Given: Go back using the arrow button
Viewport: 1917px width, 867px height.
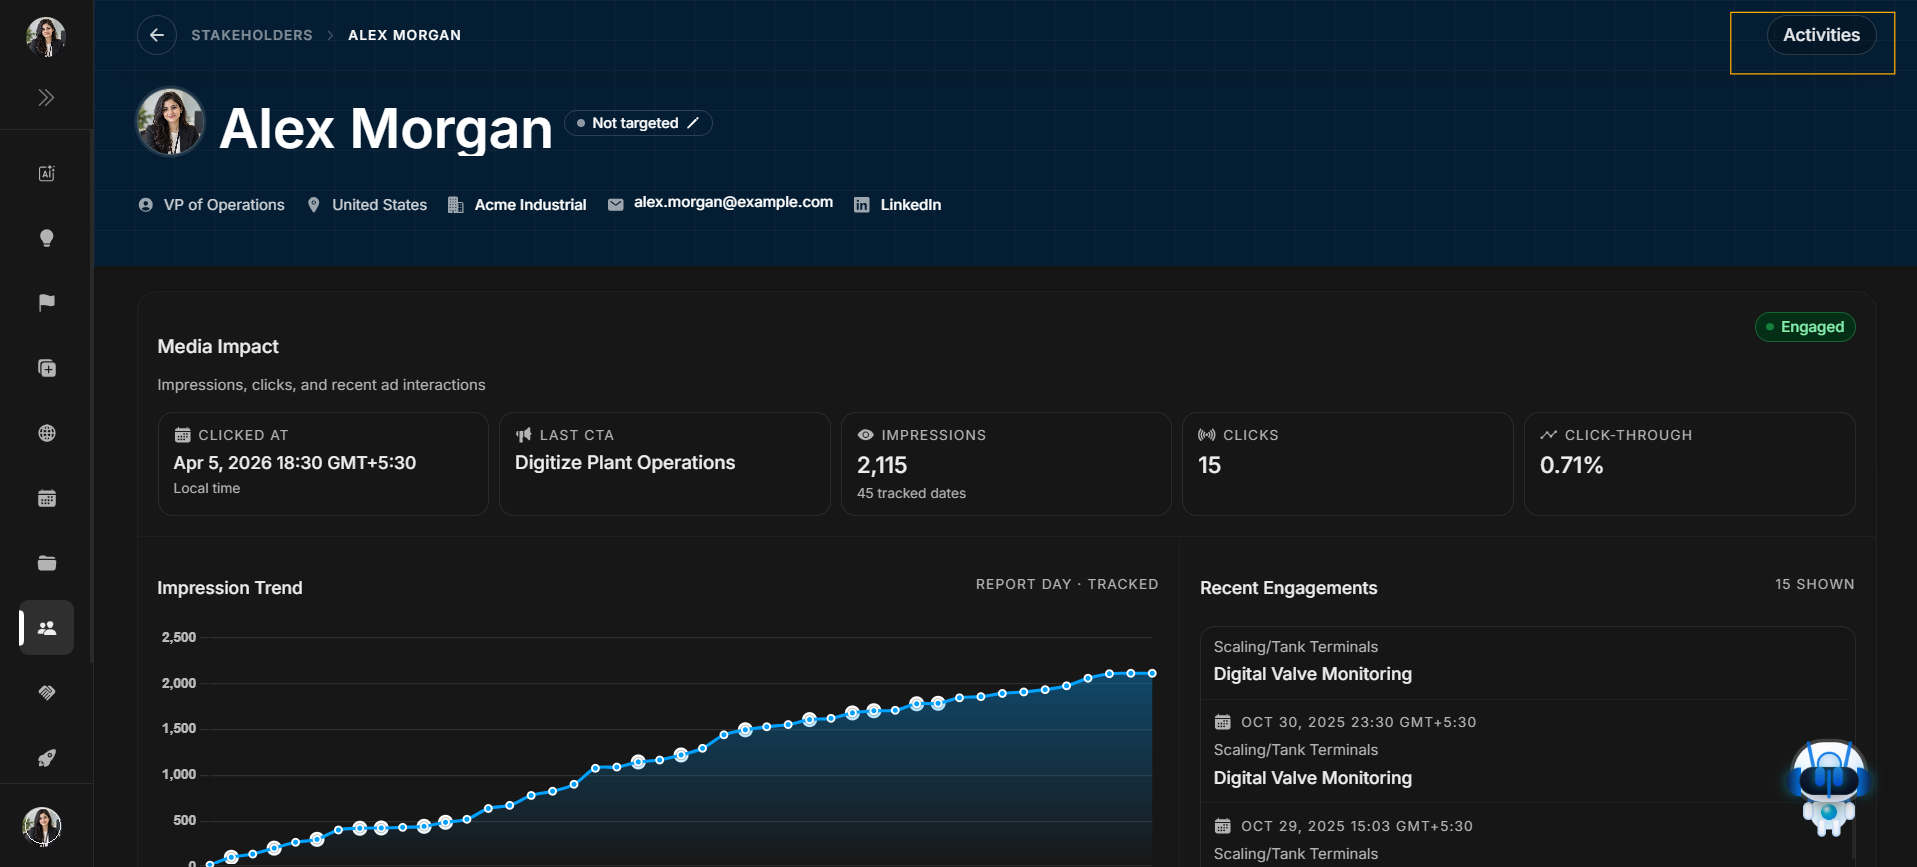Looking at the screenshot, I should [157, 35].
